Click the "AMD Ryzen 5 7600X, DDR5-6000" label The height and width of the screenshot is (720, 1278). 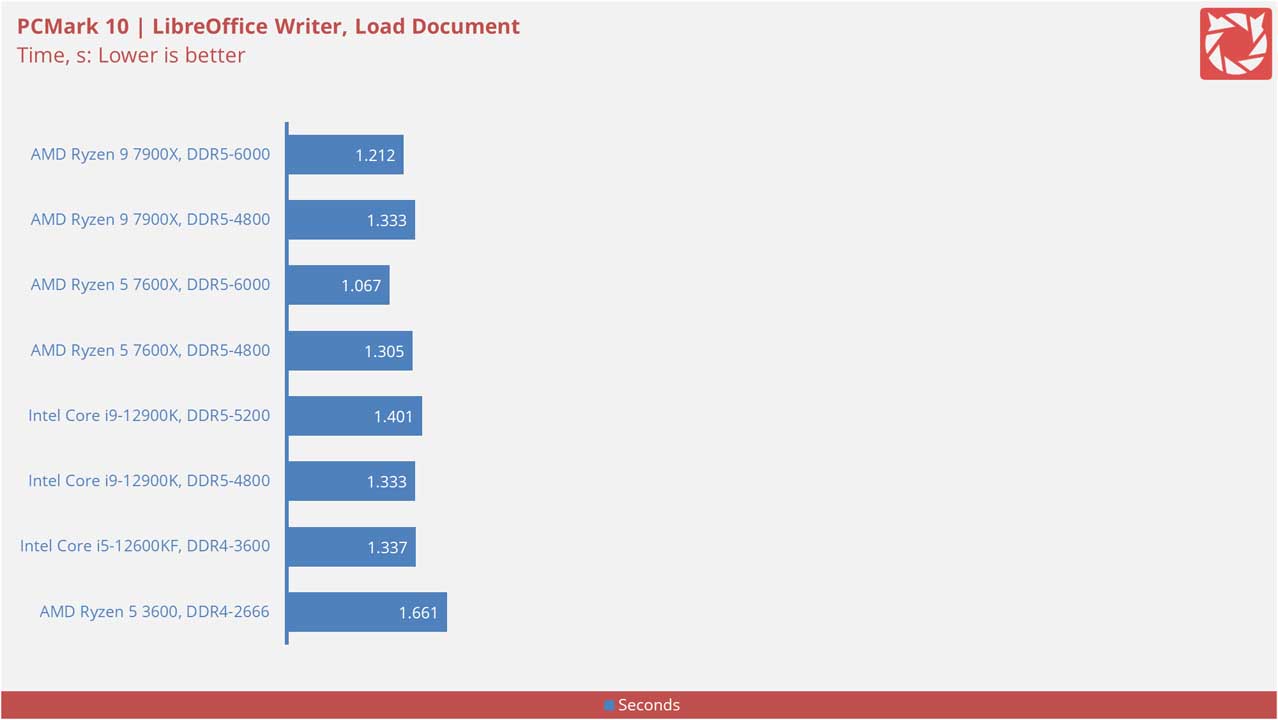(150, 285)
